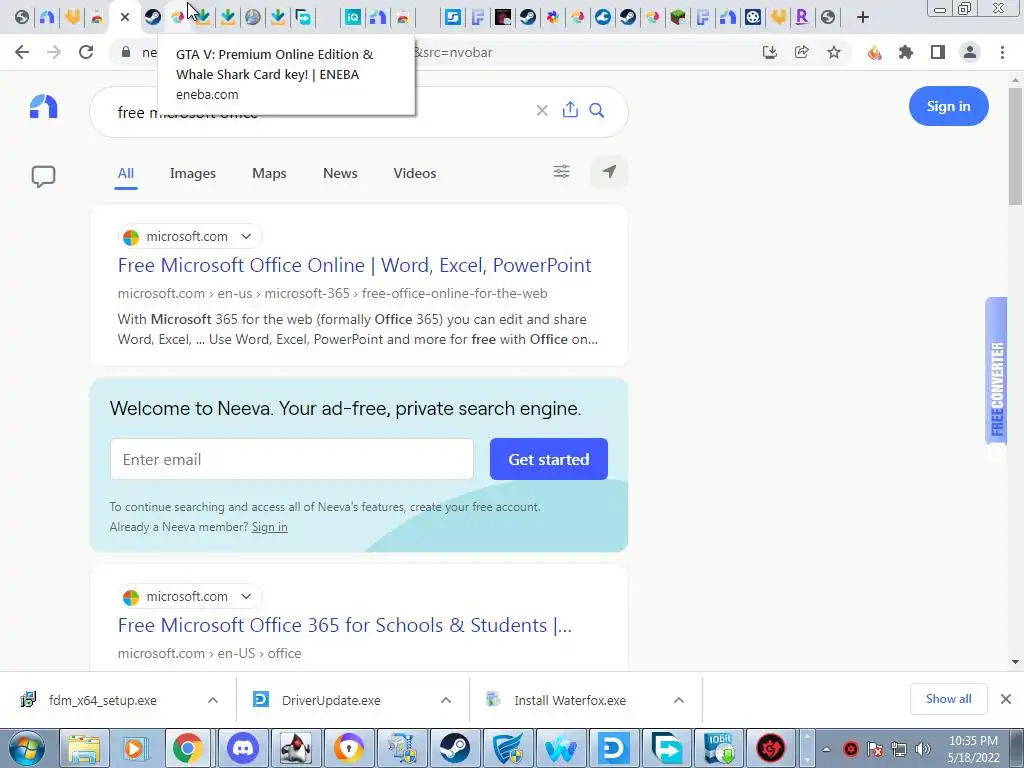Open a new tab with the plus button
Screen dimensions: 1024x768
tap(863, 17)
